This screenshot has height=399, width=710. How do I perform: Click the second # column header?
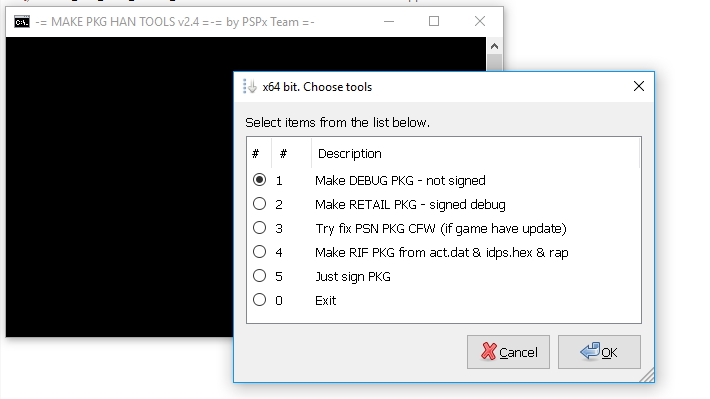pyautogui.click(x=292, y=154)
